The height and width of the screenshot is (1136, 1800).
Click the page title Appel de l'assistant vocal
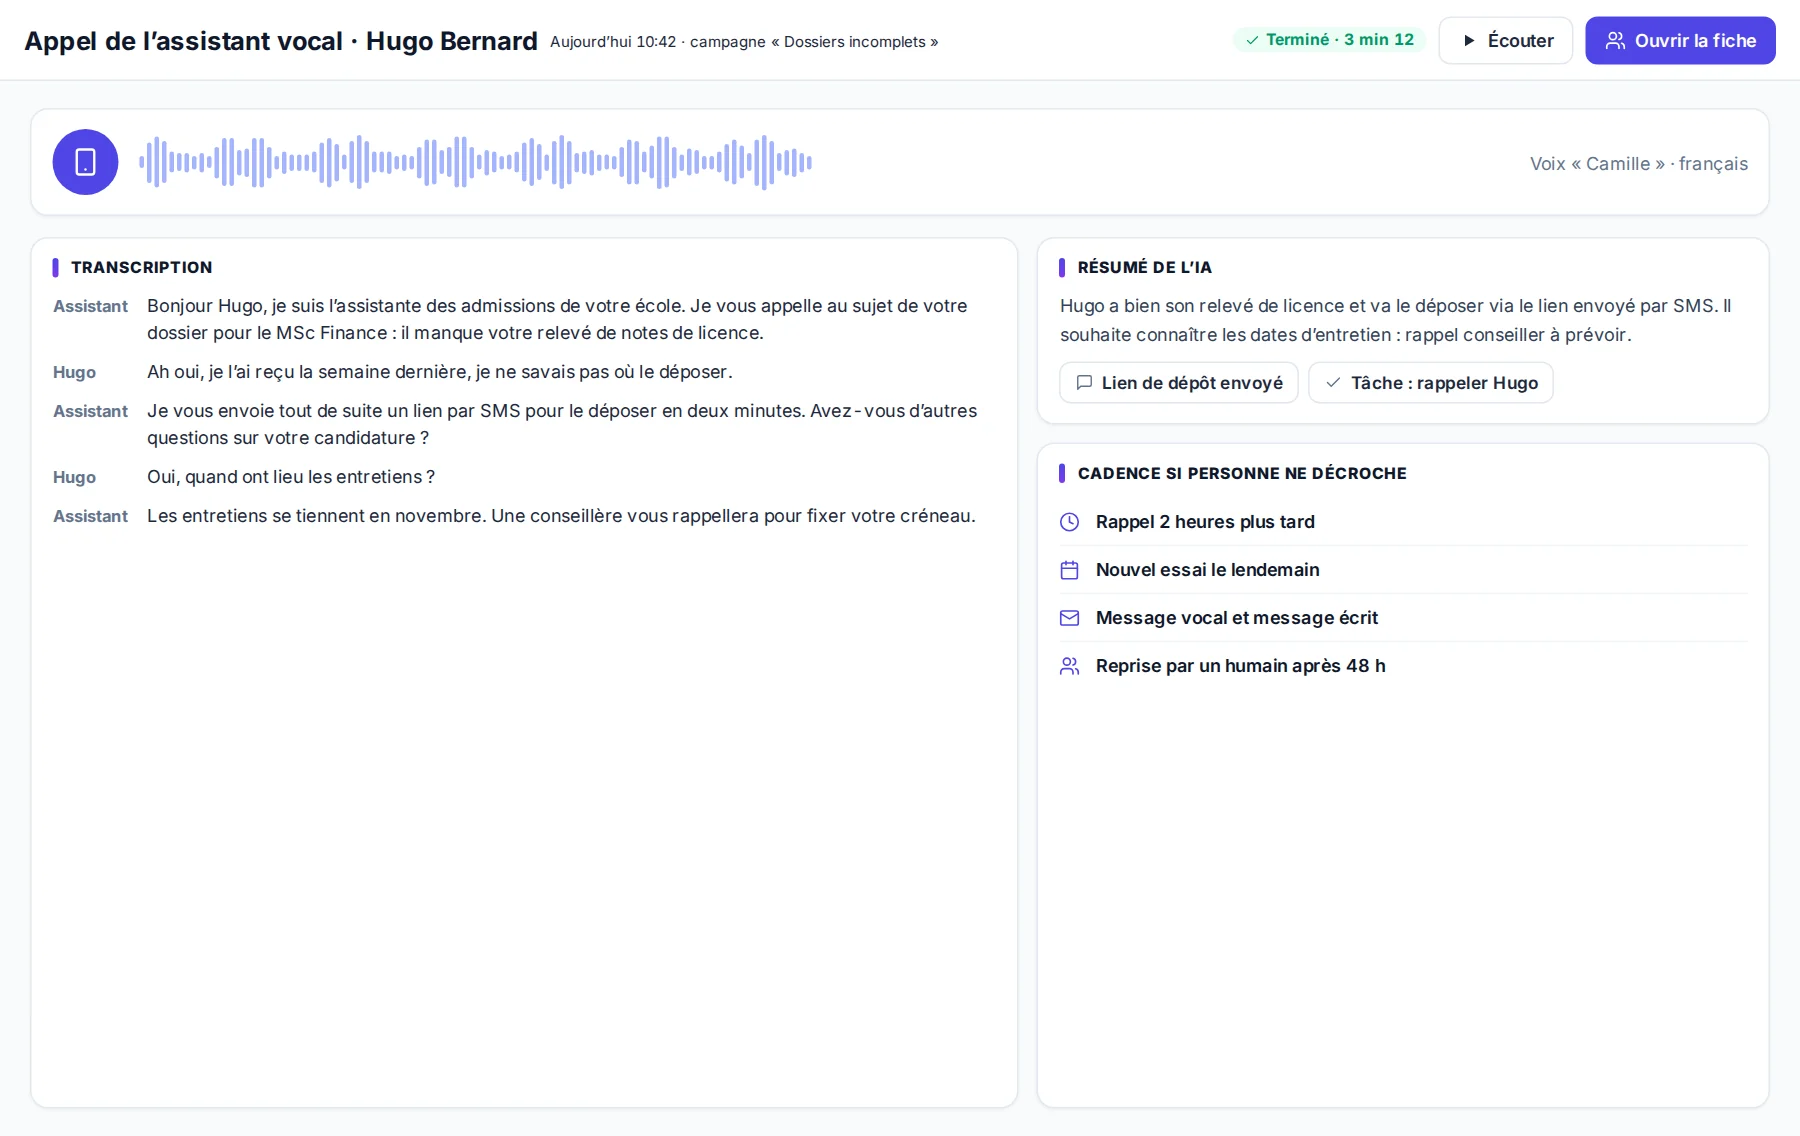(281, 41)
